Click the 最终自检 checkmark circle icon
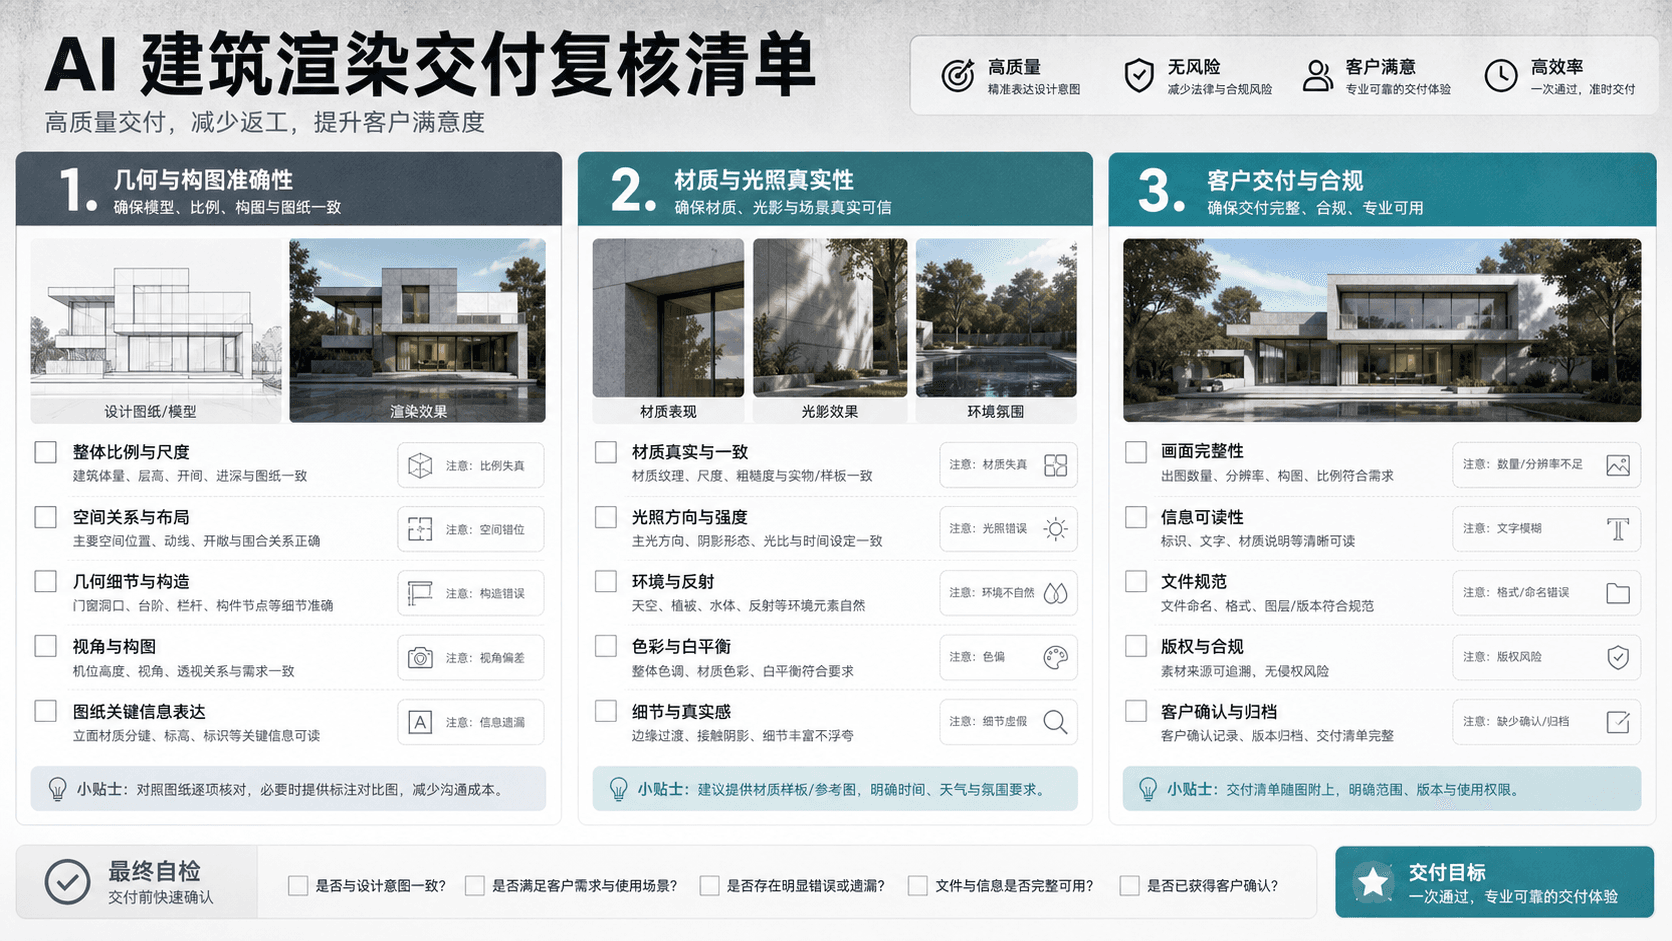The image size is (1672, 941). pyautogui.click(x=67, y=882)
